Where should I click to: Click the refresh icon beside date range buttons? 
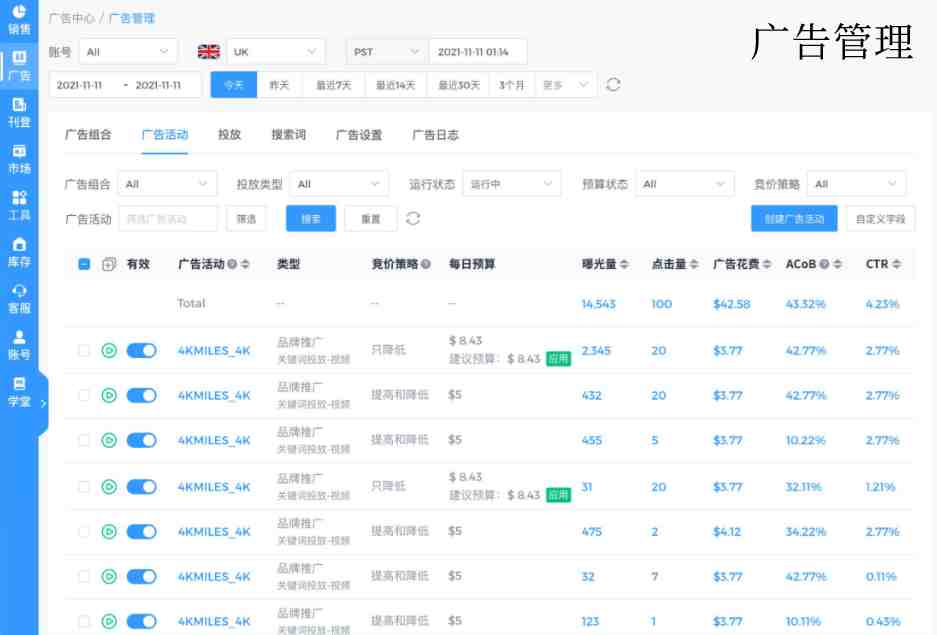tap(614, 85)
